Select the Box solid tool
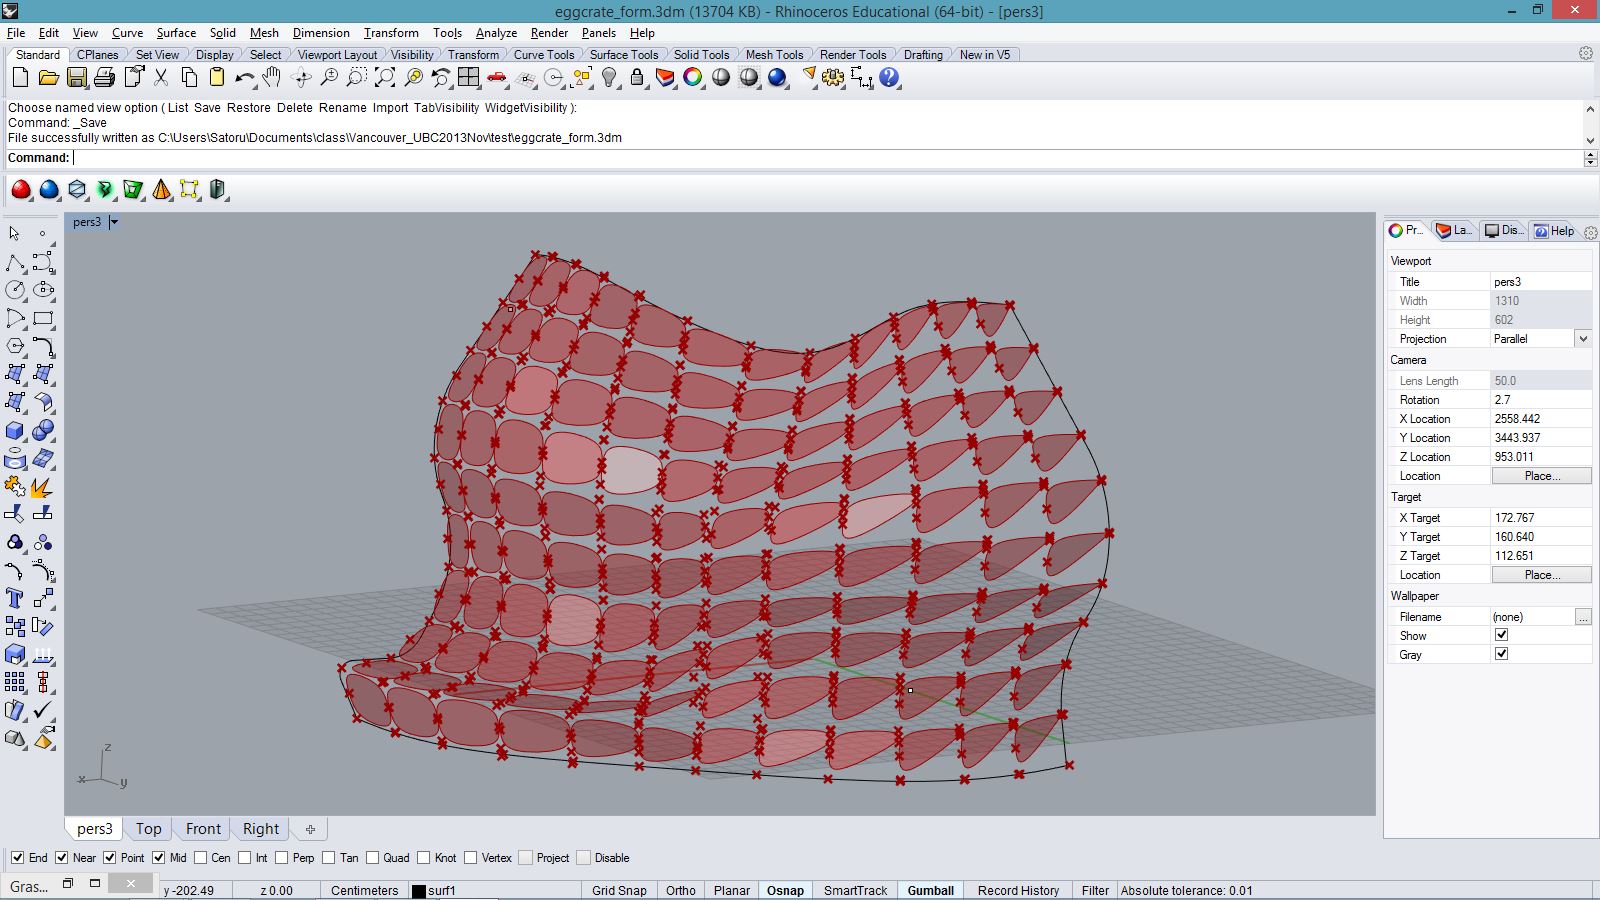The width and height of the screenshot is (1600, 900). pos(15,431)
